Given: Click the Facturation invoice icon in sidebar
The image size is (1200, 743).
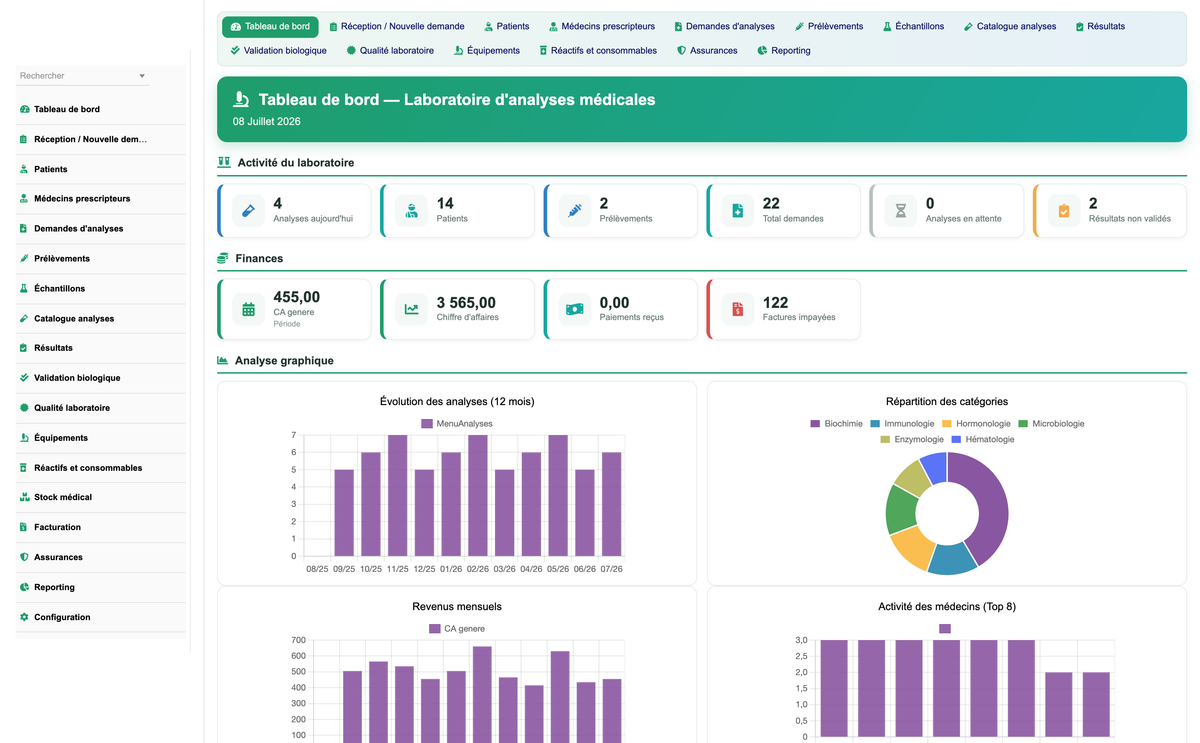Looking at the screenshot, I should (24, 527).
